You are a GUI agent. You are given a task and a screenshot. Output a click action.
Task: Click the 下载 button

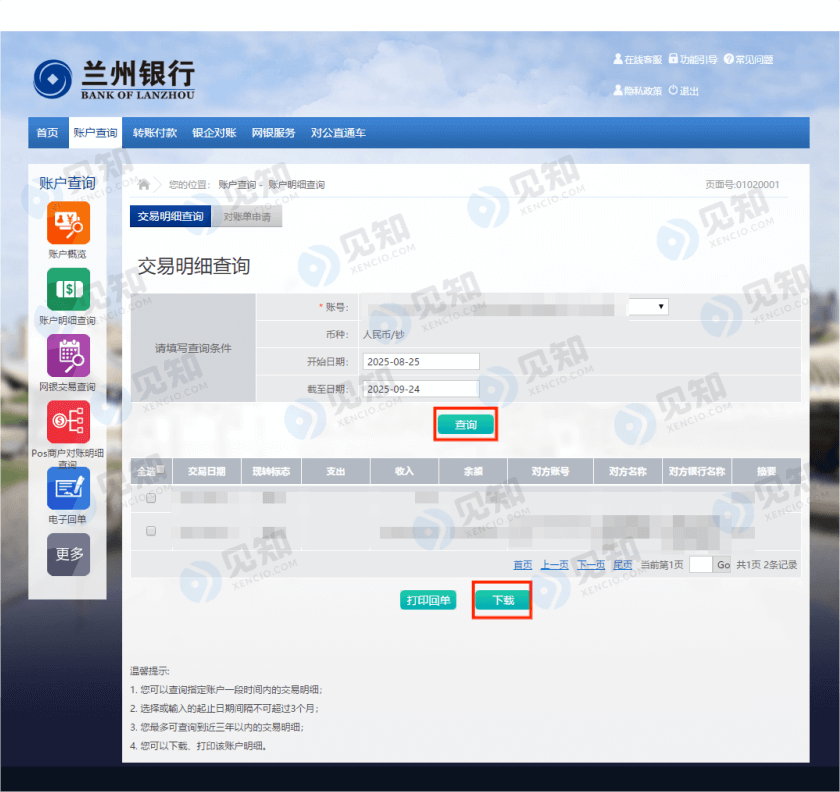(x=502, y=600)
